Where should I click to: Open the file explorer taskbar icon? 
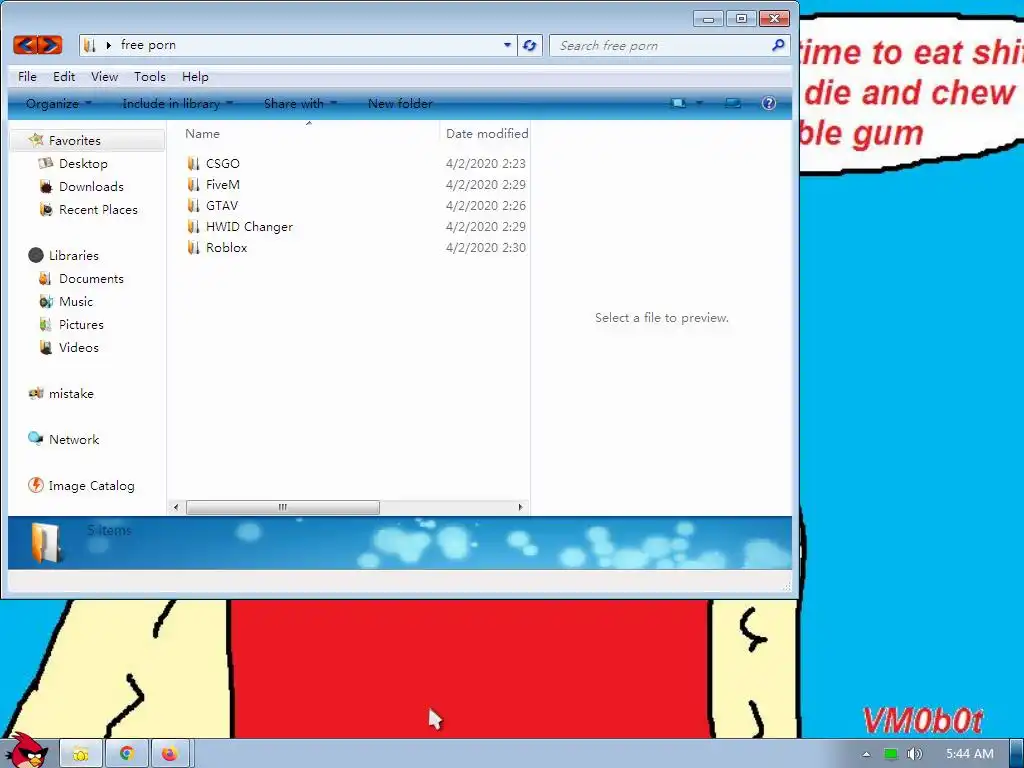coord(80,754)
